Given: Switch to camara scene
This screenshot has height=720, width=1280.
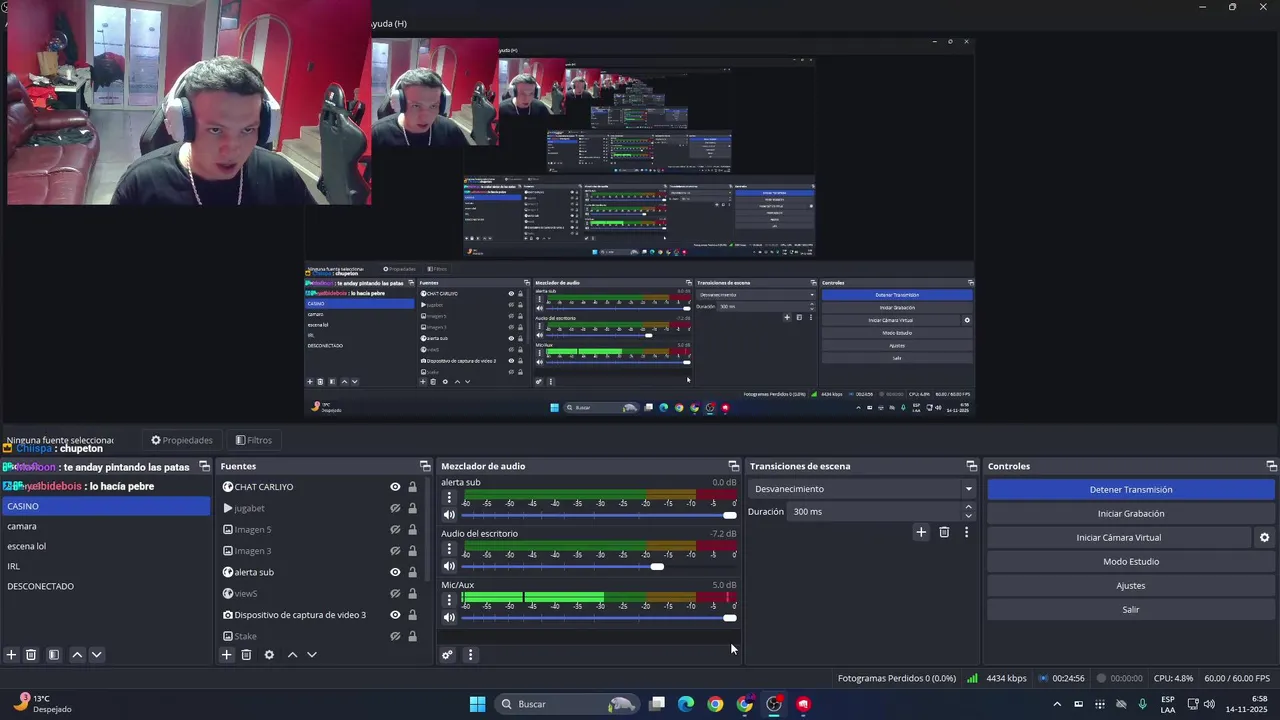Looking at the screenshot, I should coord(106,526).
